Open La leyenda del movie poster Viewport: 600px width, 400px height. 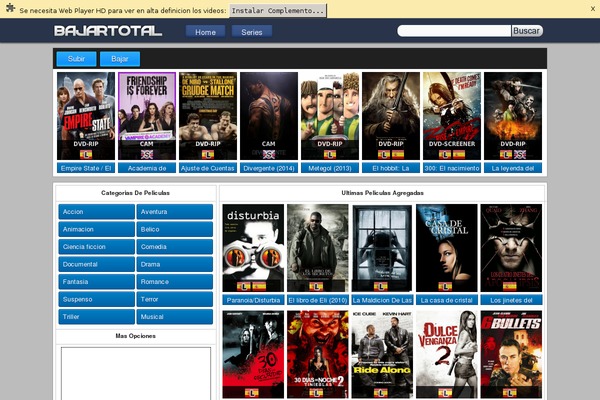513,116
